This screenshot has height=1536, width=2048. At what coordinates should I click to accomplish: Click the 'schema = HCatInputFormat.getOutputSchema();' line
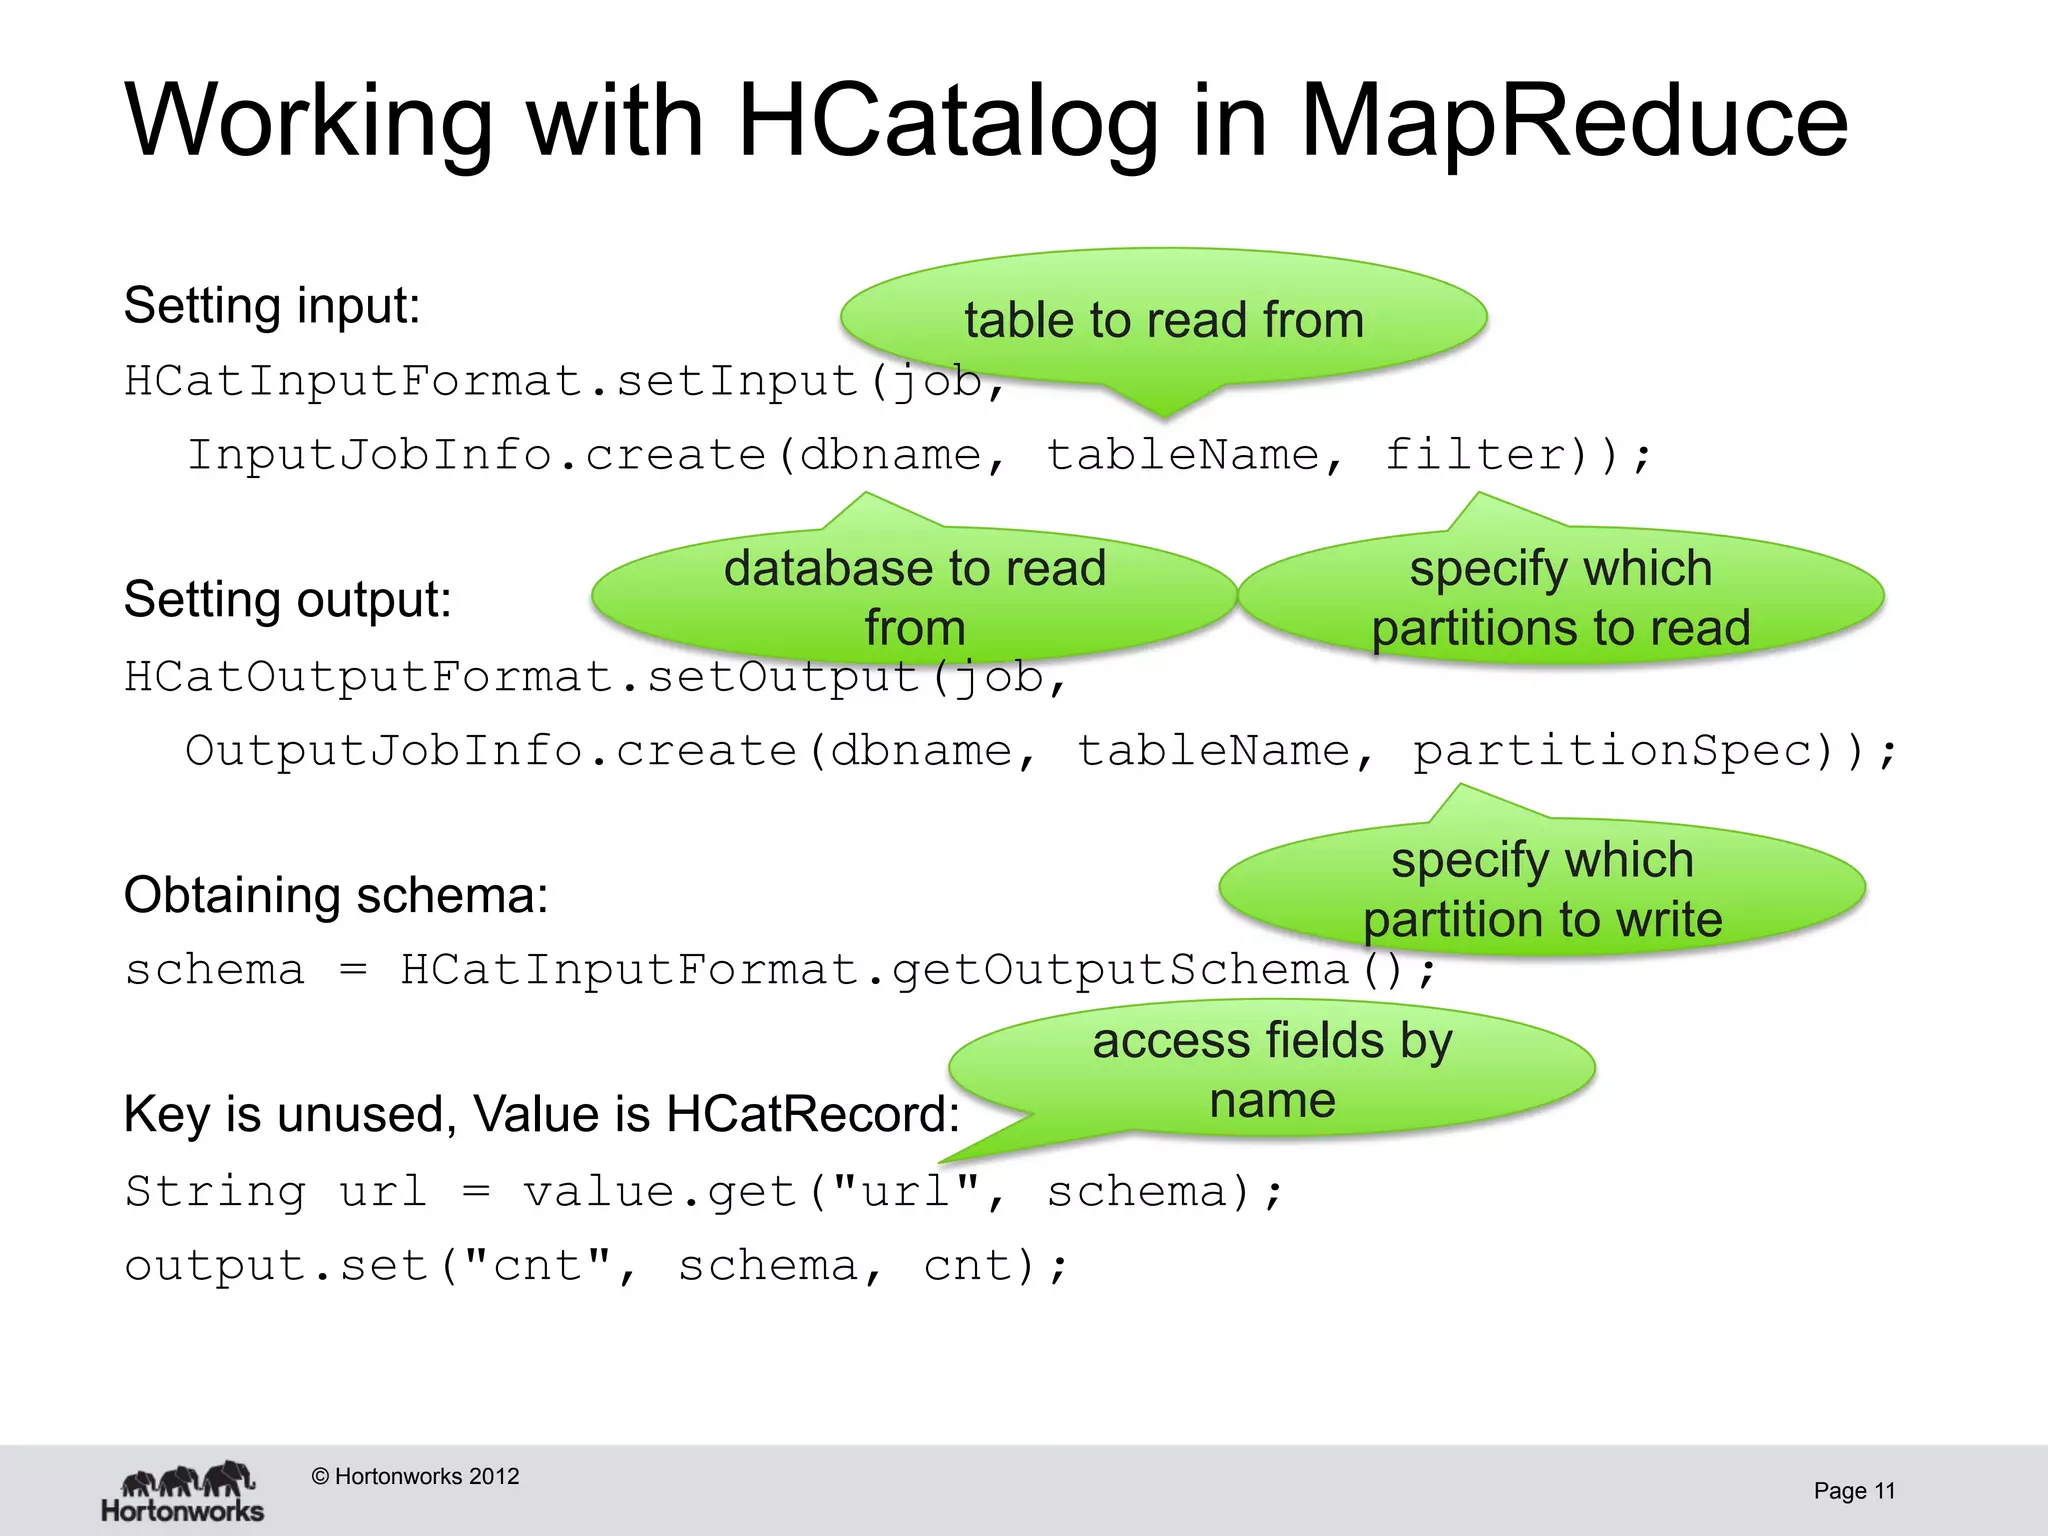[x=780, y=971]
